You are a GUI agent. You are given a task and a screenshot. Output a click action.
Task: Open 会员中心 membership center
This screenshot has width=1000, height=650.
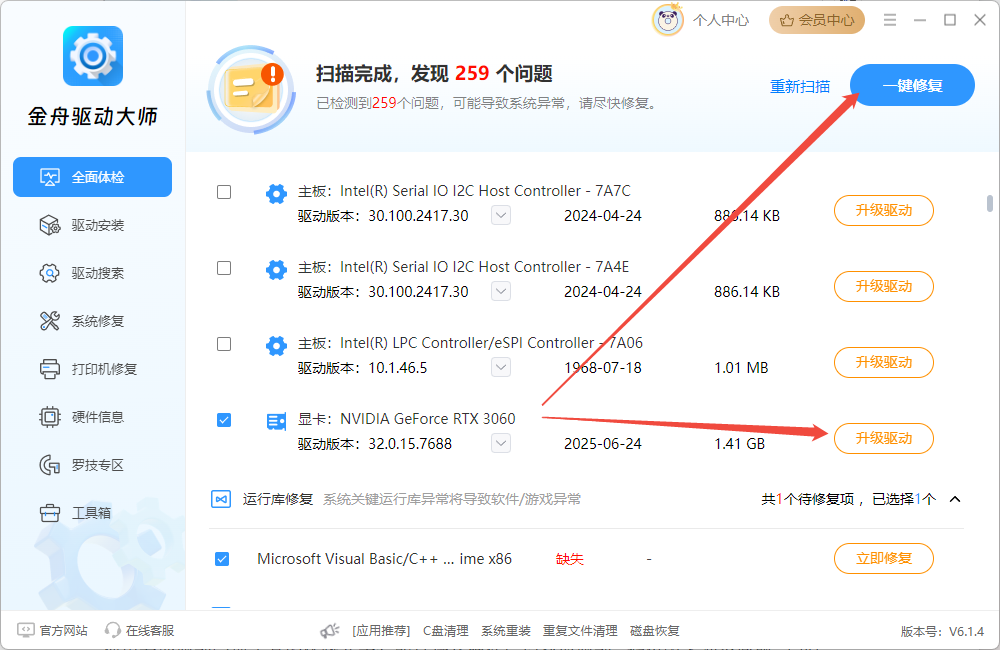click(x=816, y=19)
